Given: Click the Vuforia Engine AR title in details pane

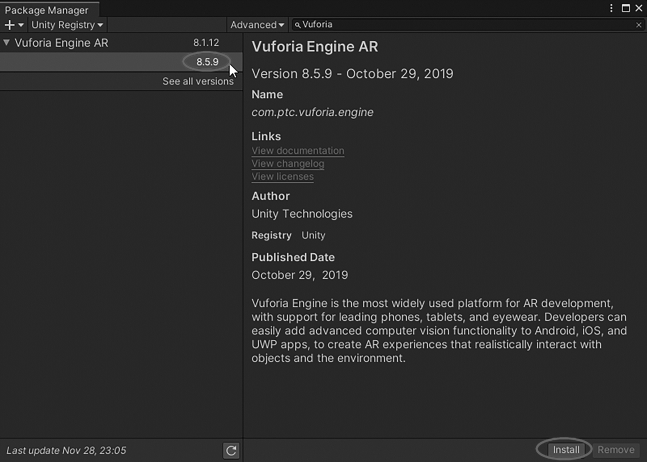Looking at the screenshot, I should (315, 47).
